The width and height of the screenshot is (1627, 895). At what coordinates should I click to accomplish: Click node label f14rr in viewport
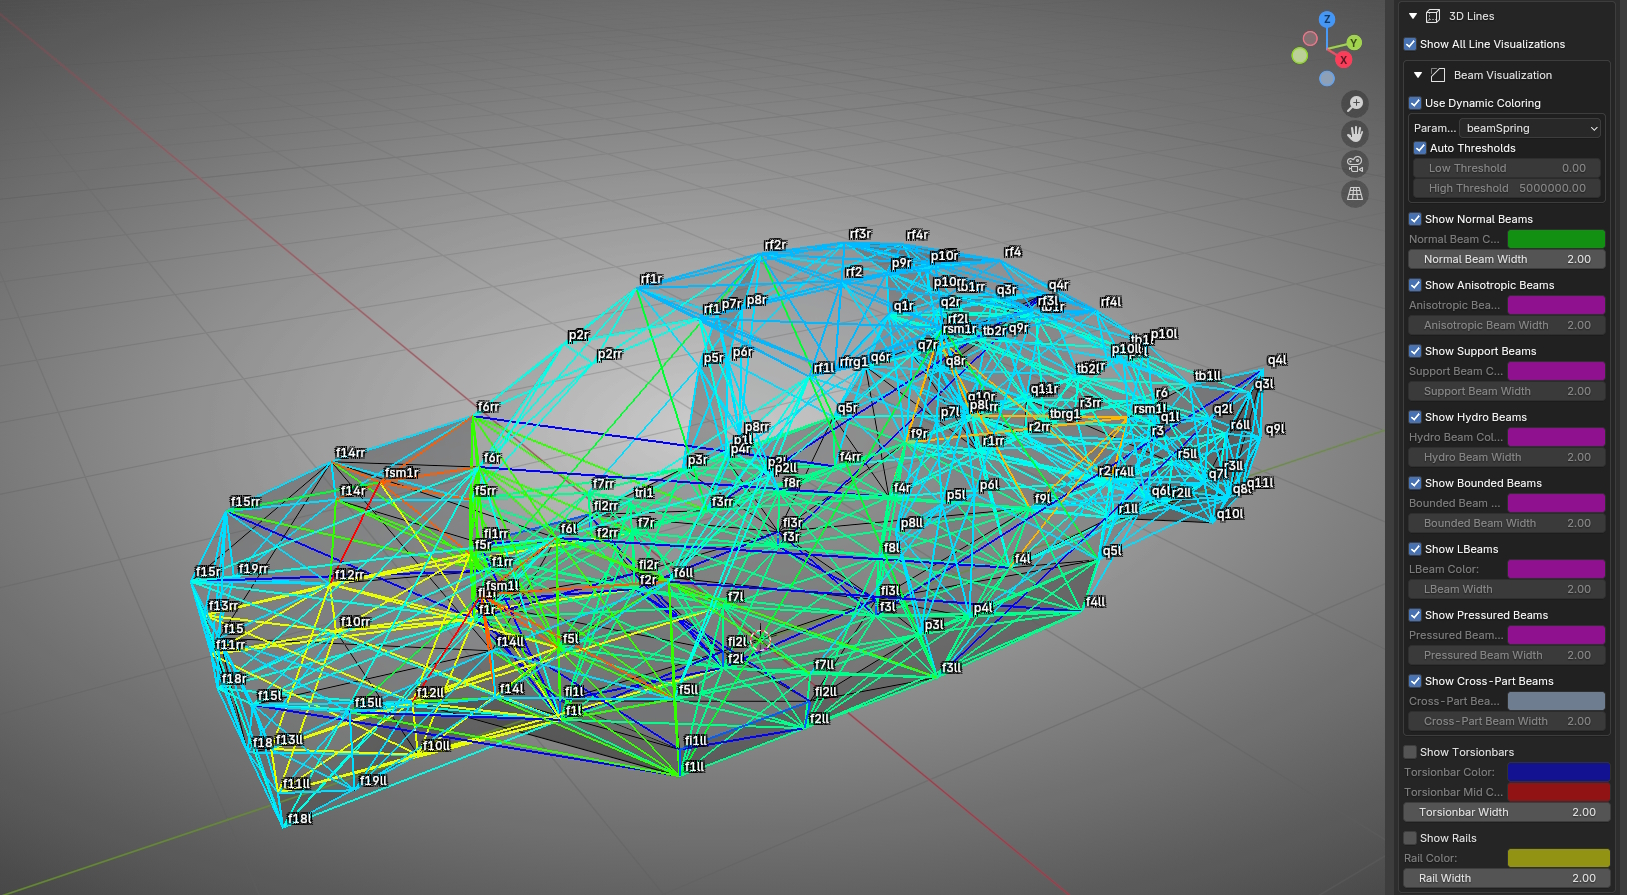pyautogui.click(x=350, y=453)
